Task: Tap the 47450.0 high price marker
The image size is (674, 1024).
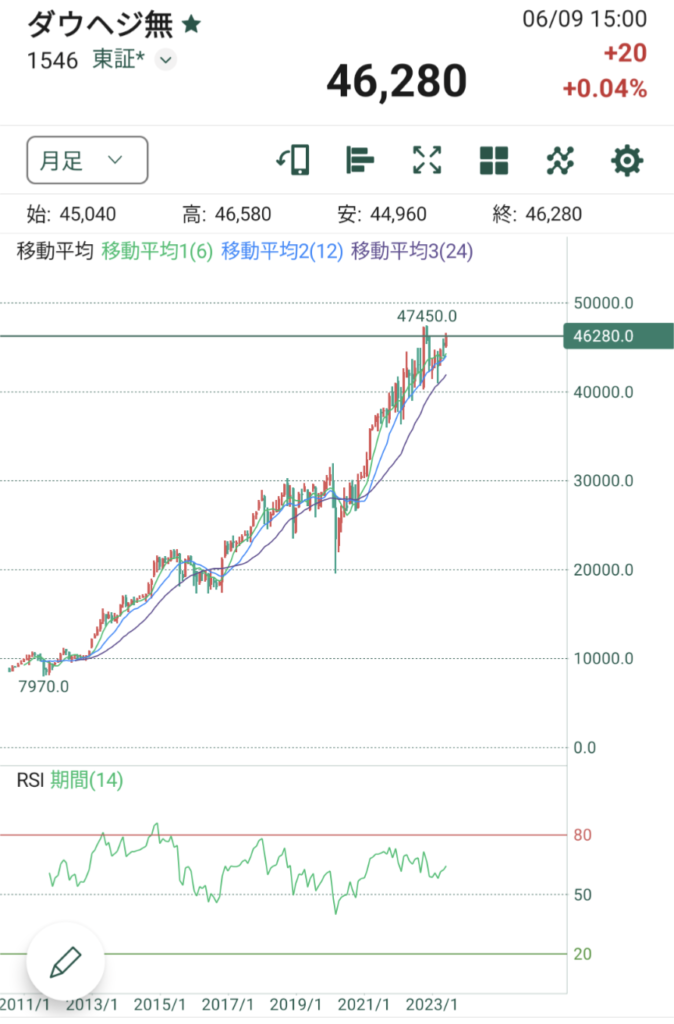Action: tap(427, 315)
